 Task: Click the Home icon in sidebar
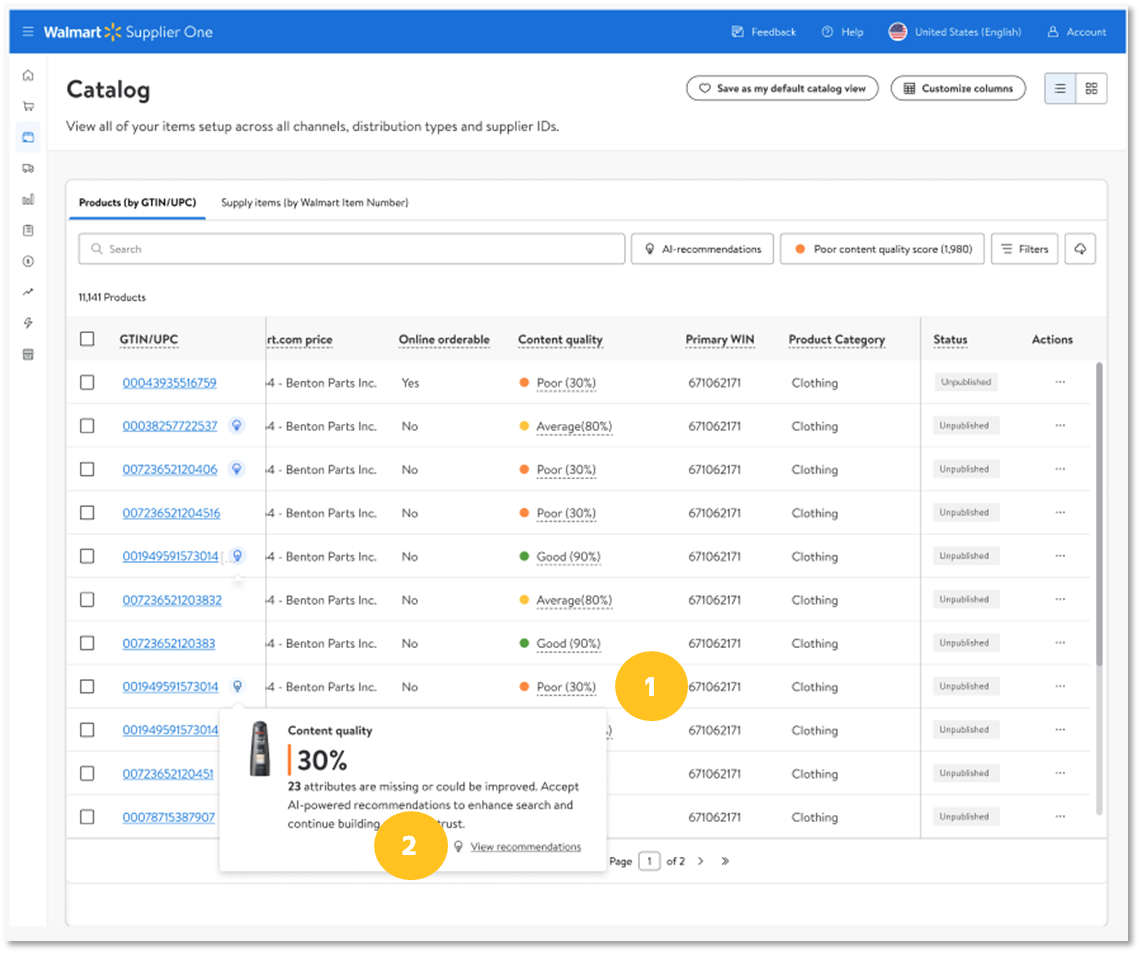28,75
